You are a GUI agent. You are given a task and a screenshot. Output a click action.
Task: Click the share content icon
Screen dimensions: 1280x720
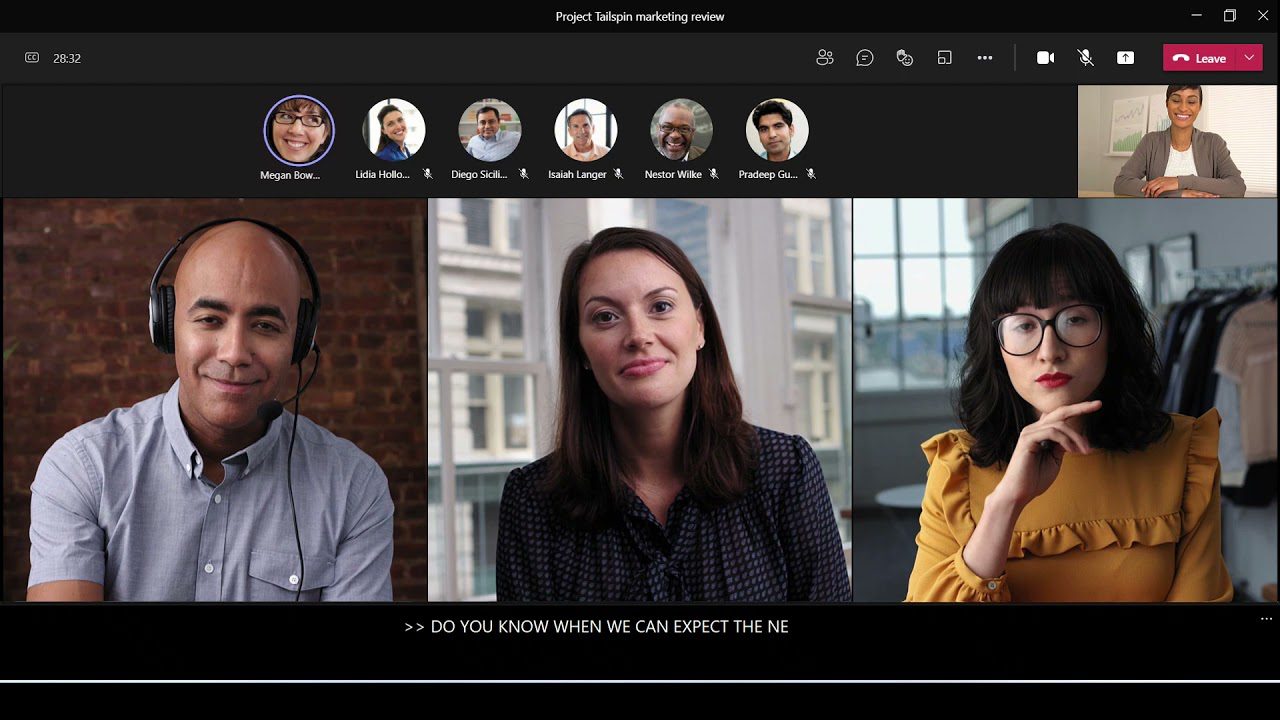[x=1125, y=58]
